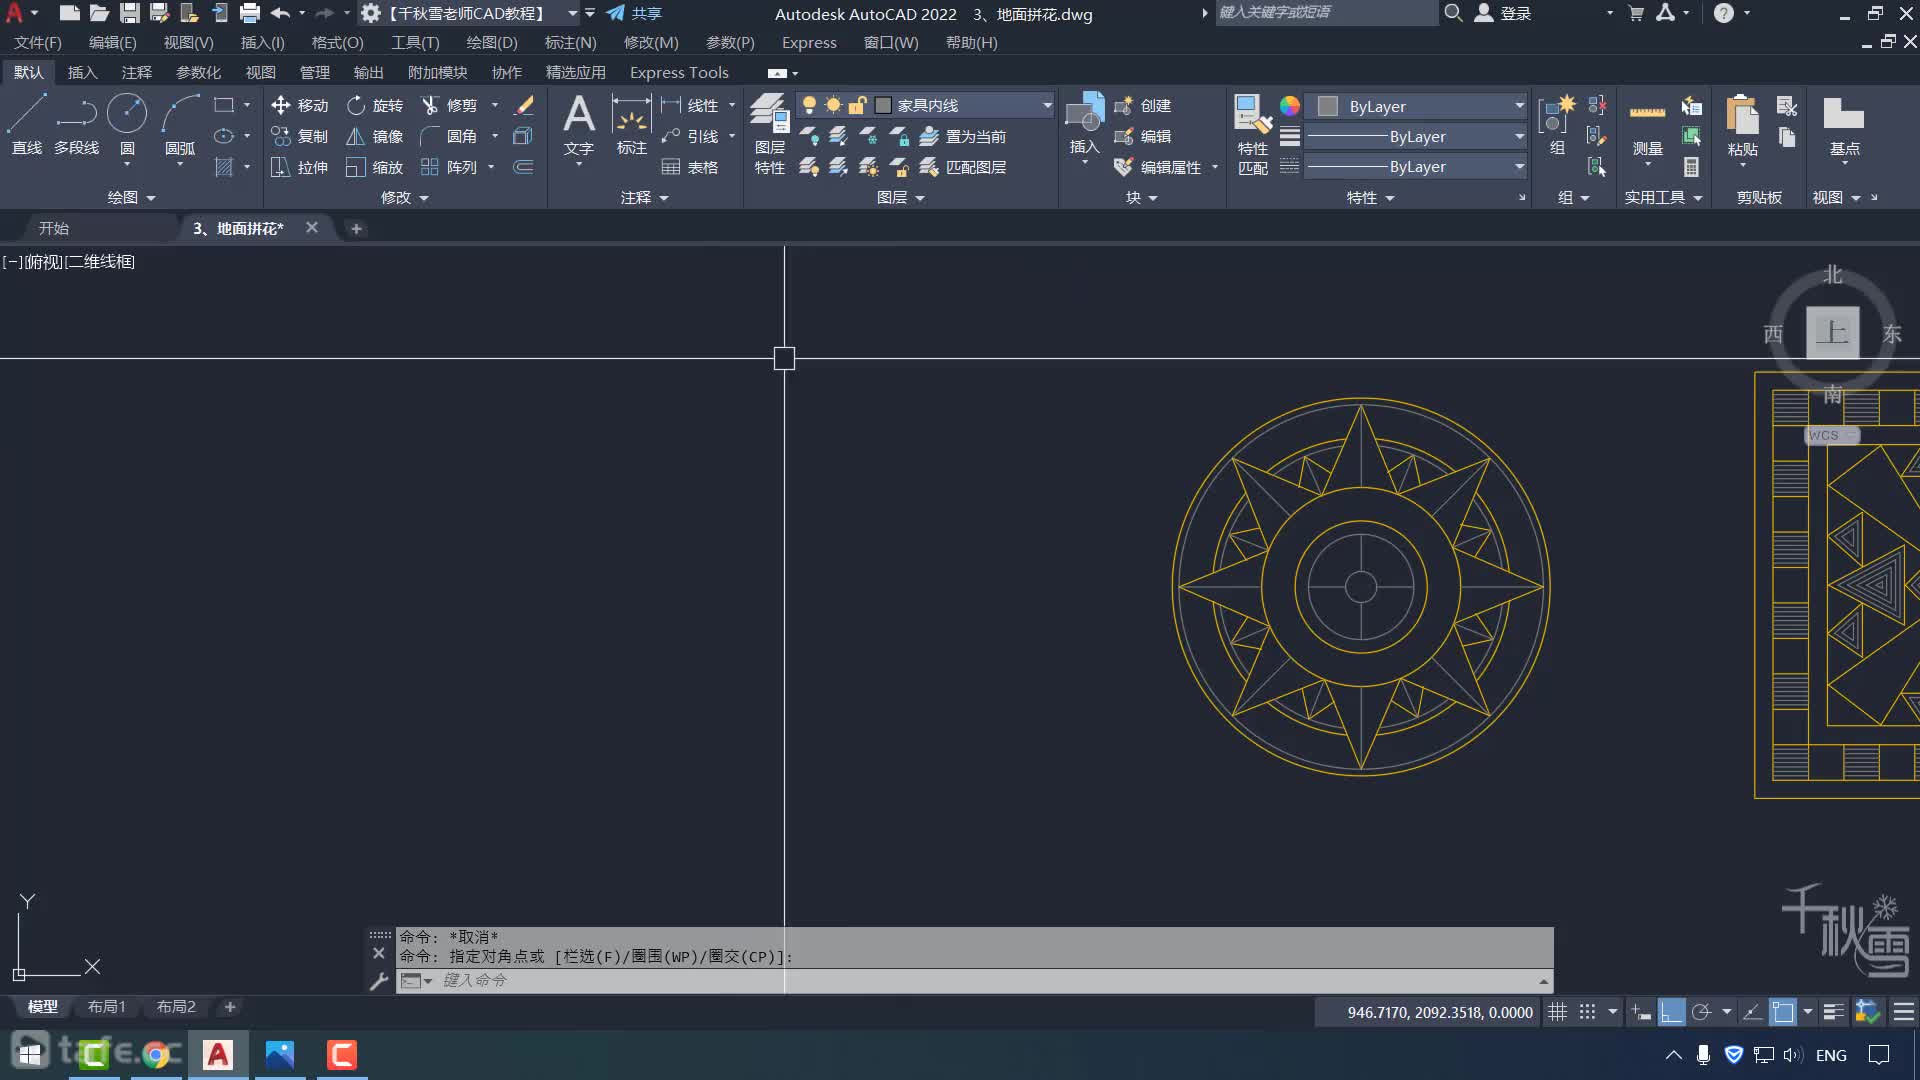Click the Measure (测量) tool
The width and height of the screenshot is (1920, 1080).
click(1647, 125)
